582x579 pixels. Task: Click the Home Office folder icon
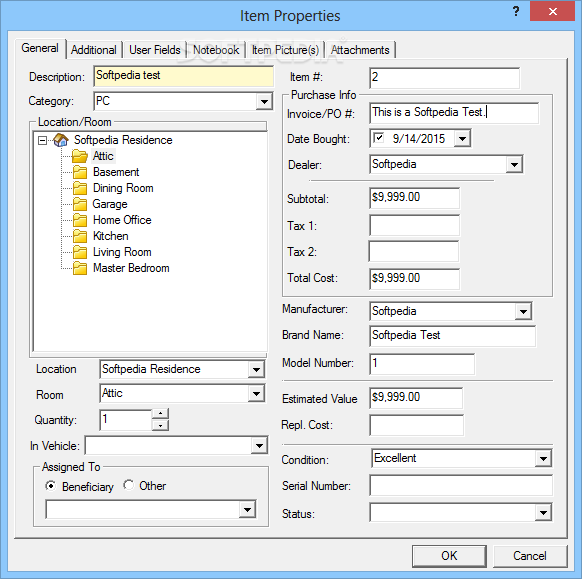click(80, 220)
